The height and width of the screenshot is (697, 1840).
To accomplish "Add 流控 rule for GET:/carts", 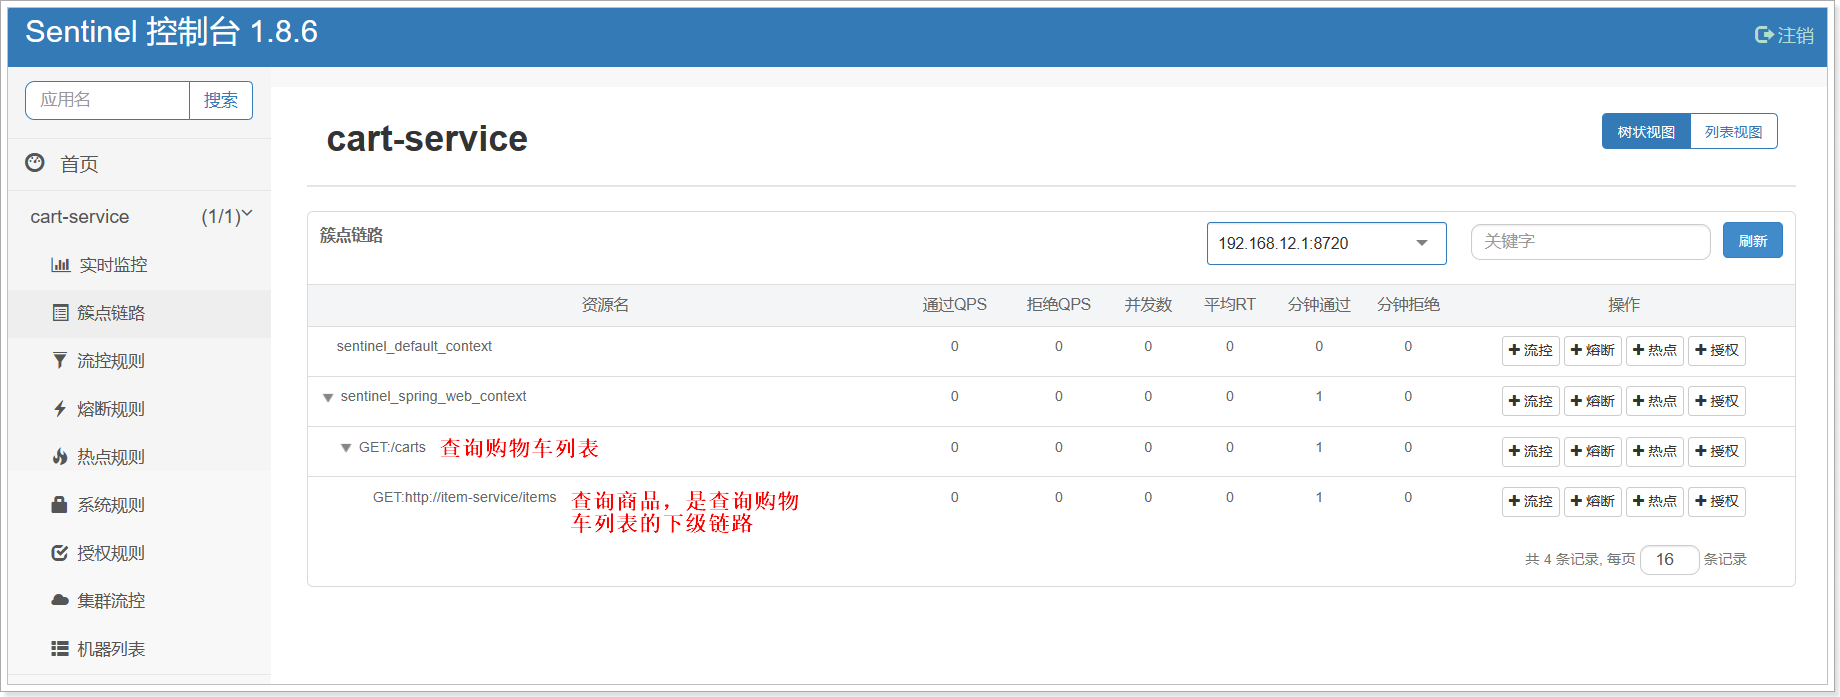I will point(1530,452).
